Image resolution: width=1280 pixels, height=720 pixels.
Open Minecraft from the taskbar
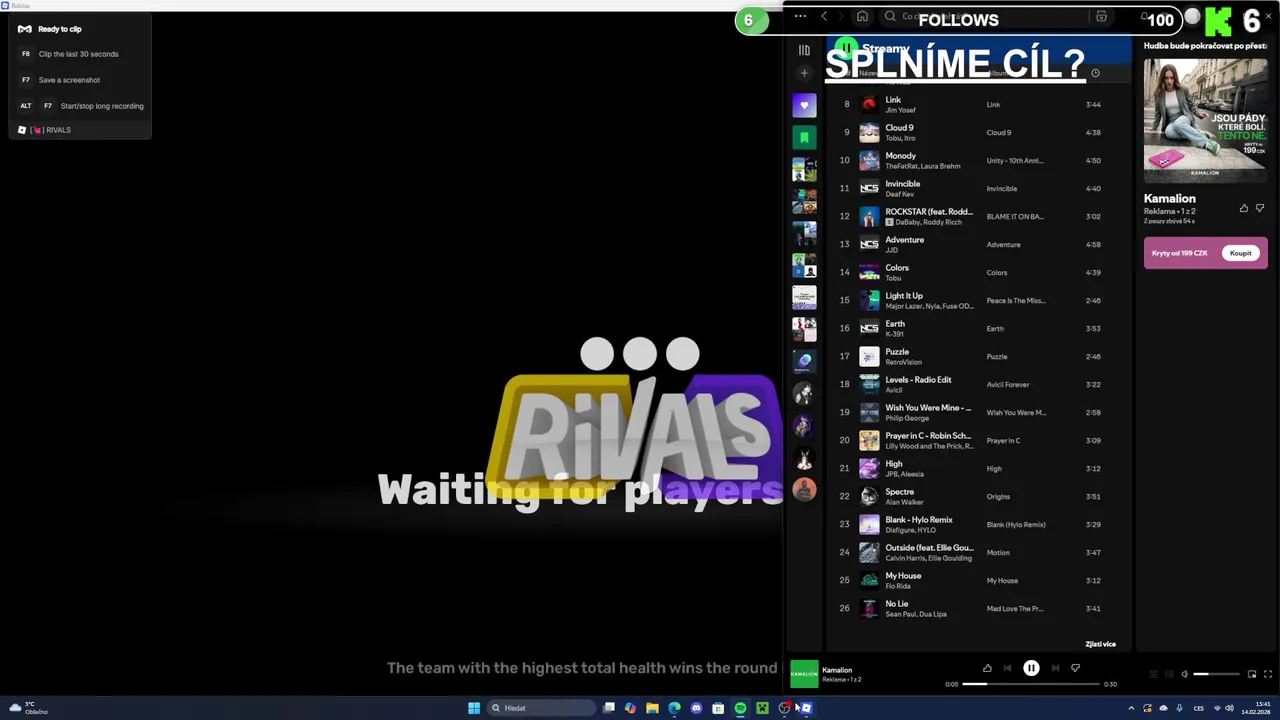[762, 708]
